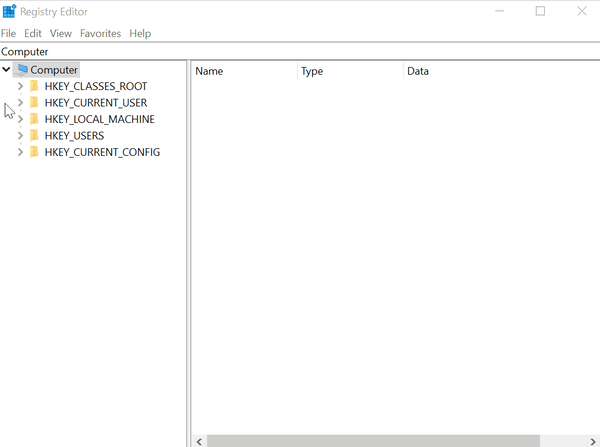This screenshot has height=447, width=600.
Task: Open the Edit menu
Action: 33,33
